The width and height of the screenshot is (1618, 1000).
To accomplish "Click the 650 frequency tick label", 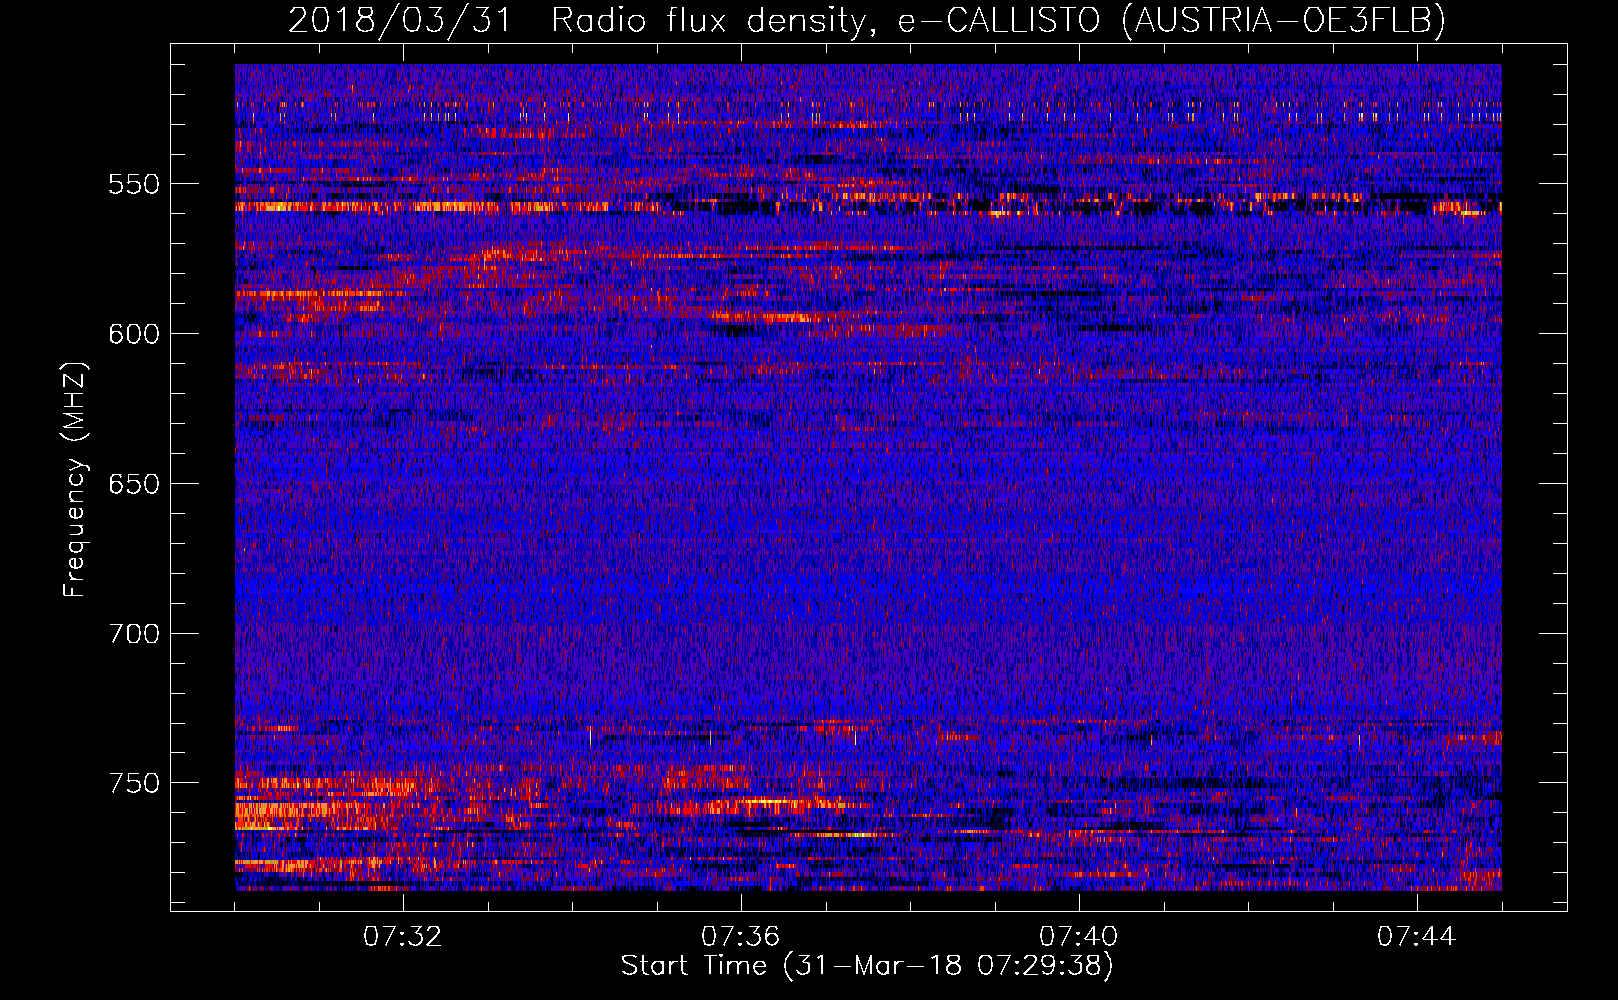I will coord(134,484).
